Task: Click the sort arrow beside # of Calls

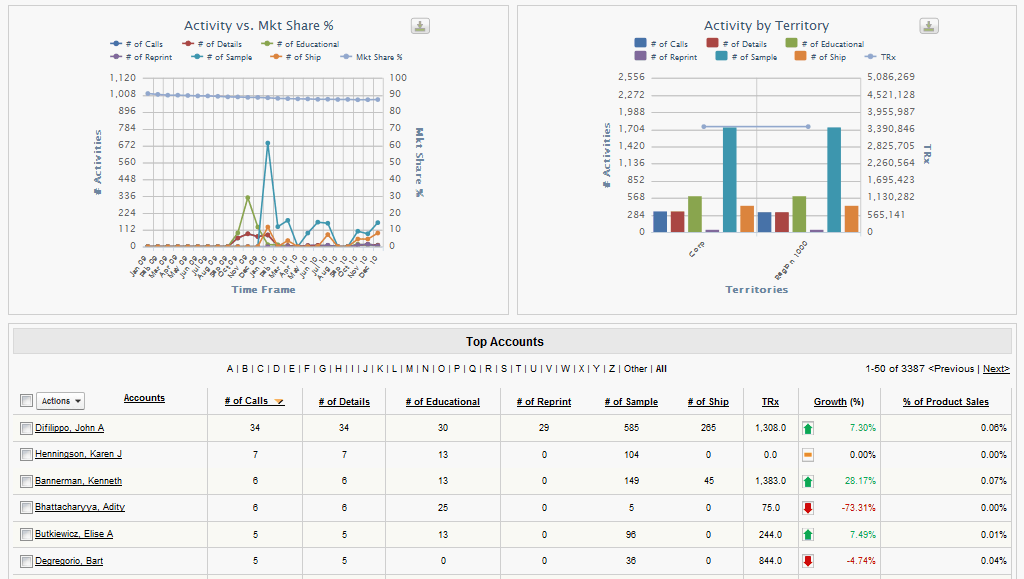Action: click(x=279, y=402)
